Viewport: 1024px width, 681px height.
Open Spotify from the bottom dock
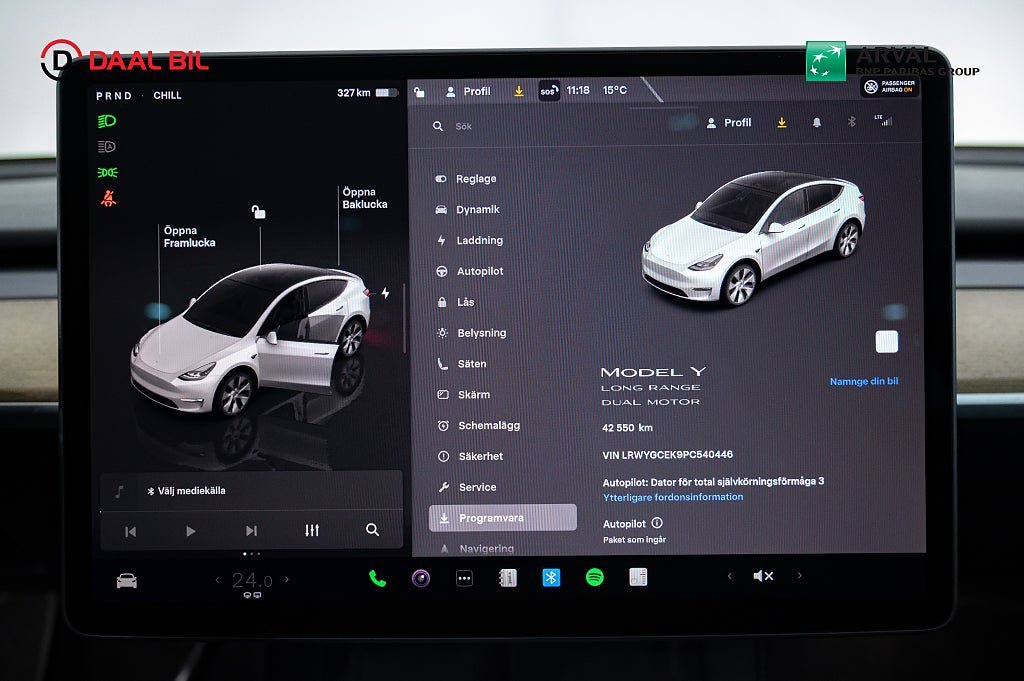pyautogui.click(x=594, y=577)
